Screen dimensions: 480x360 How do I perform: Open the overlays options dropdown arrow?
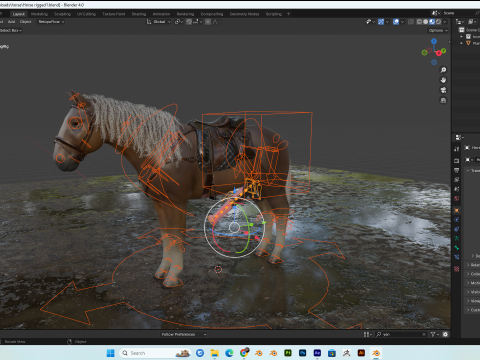pyautogui.click(x=402, y=22)
